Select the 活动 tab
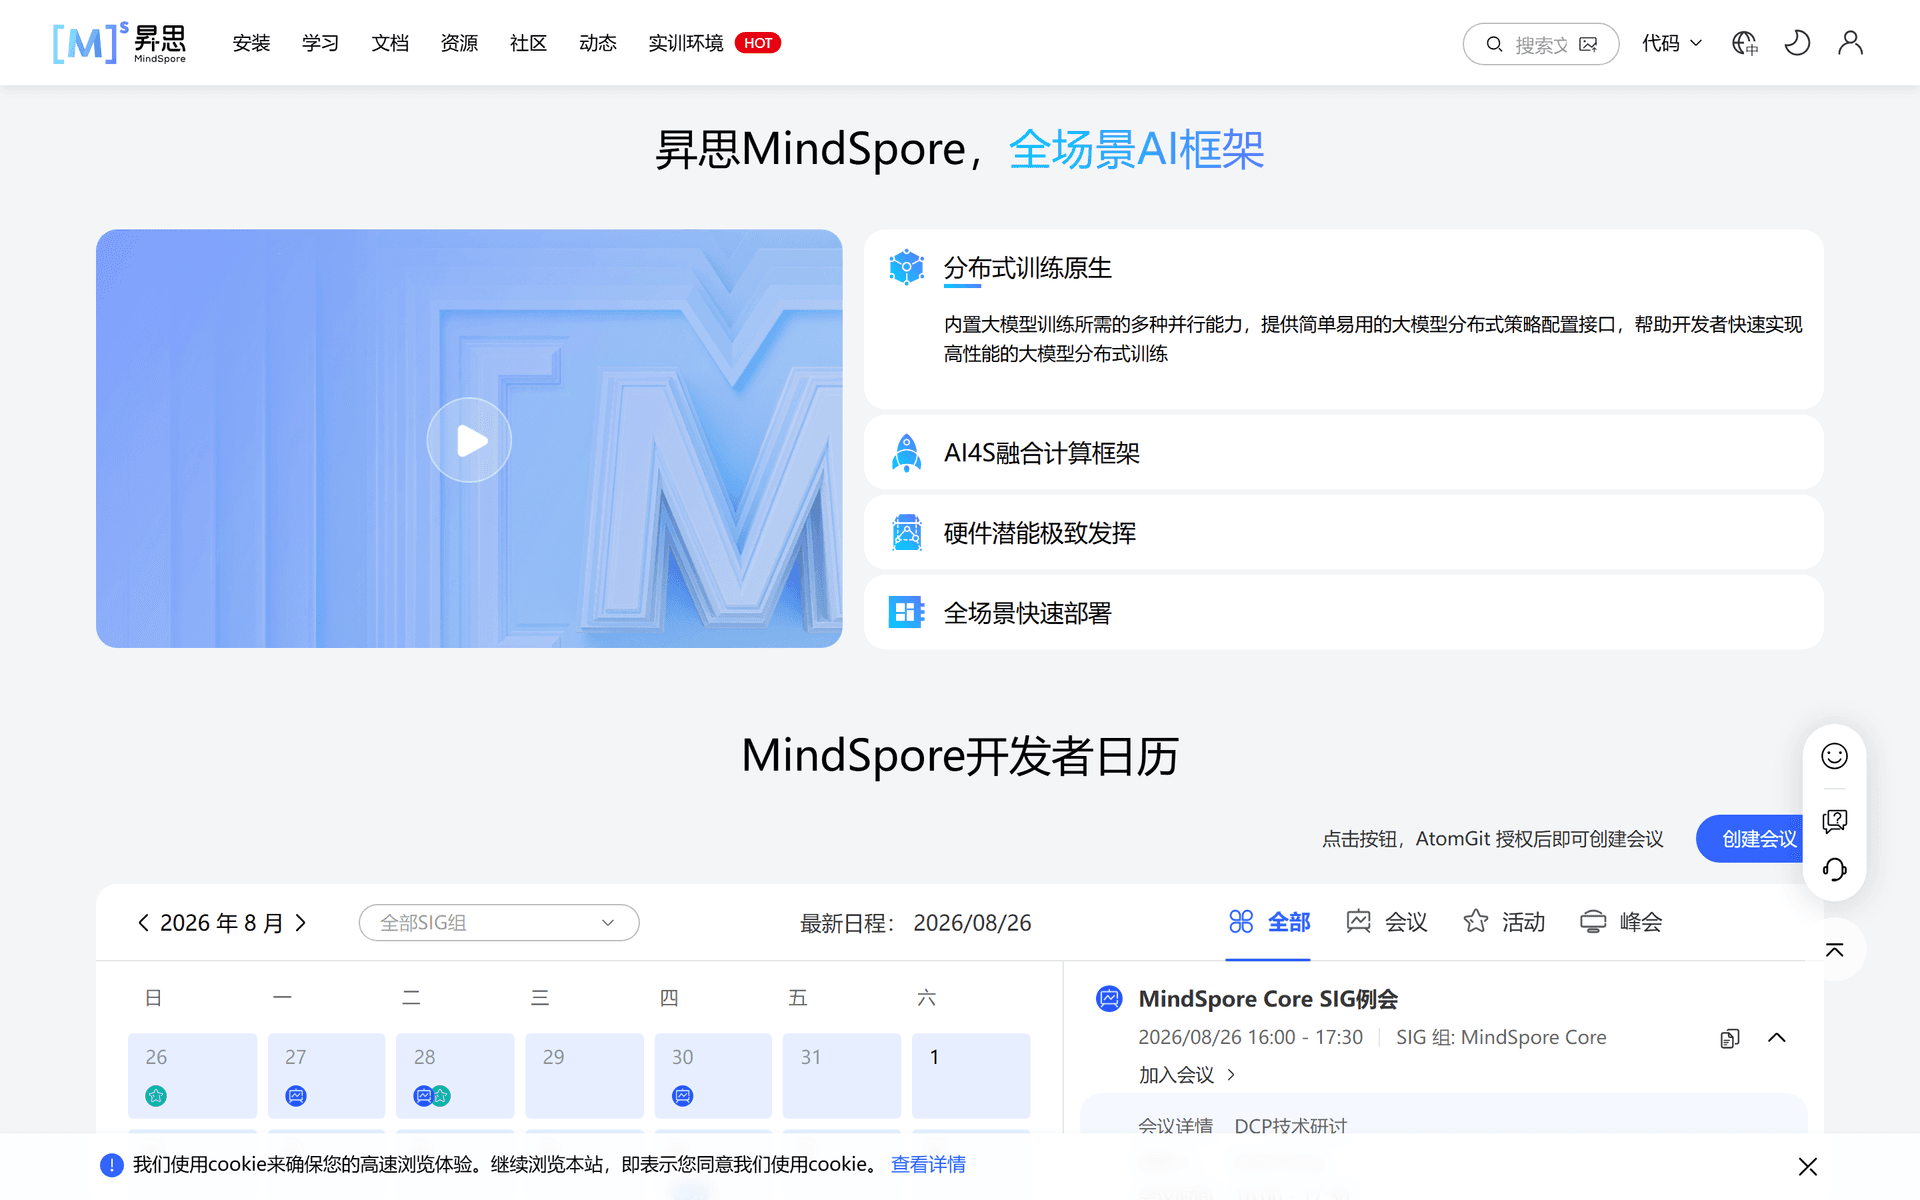 click(1504, 922)
